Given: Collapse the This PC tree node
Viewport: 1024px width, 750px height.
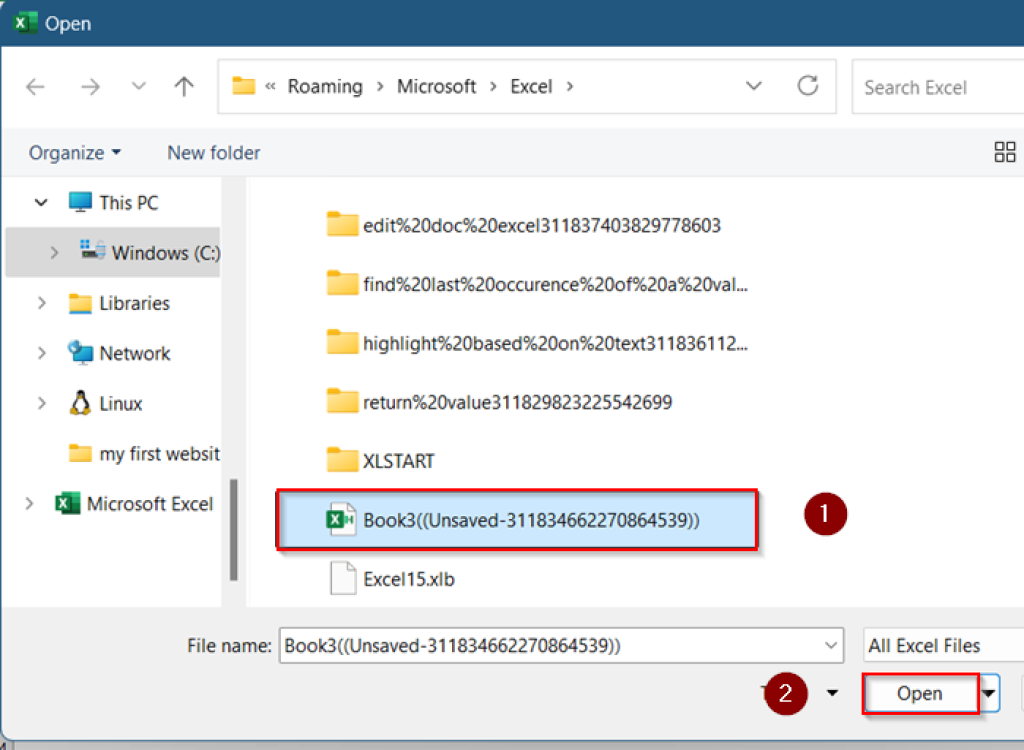Looking at the screenshot, I should [x=40, y=202].
